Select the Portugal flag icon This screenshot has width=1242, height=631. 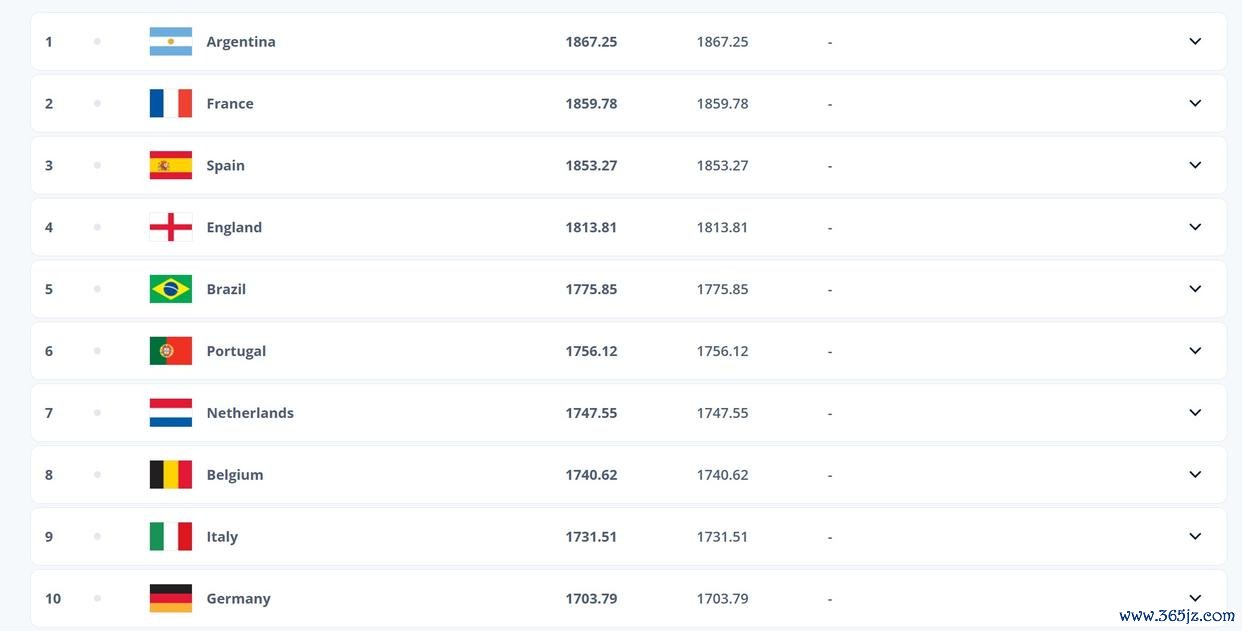[170, 351]
